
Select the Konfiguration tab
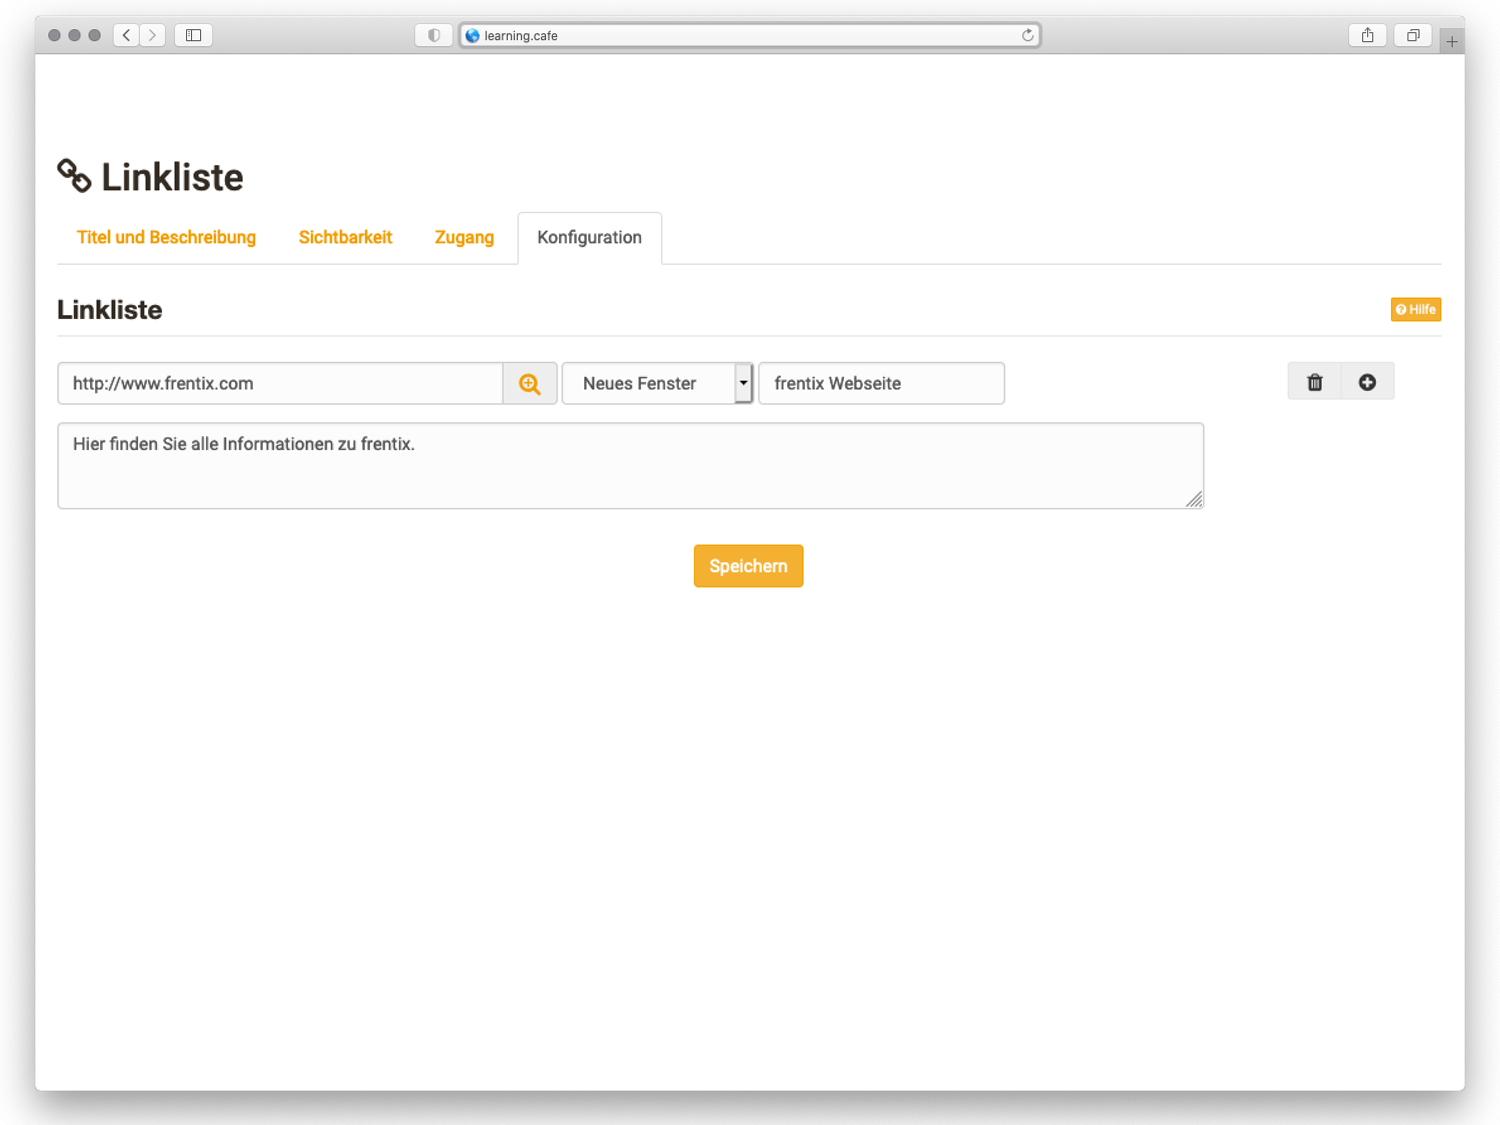pyautogui.click(x=589, y=238)
